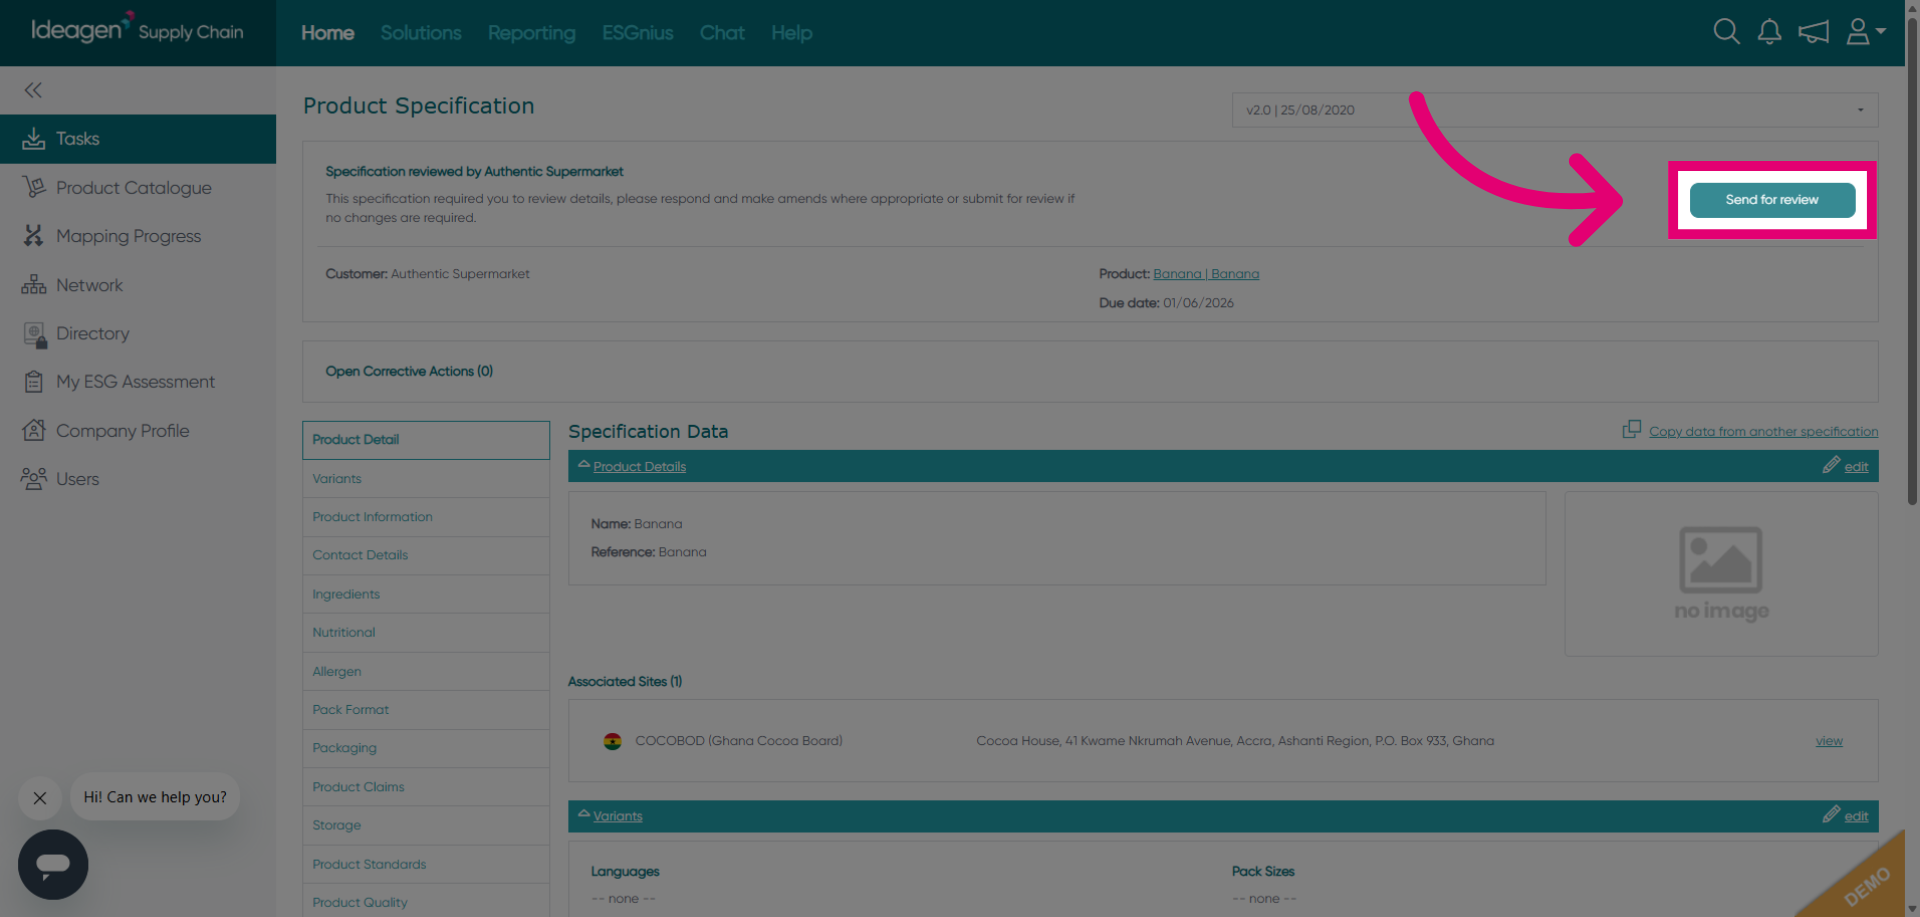Click the due date 01/06/2026
Screen dimensions: 1920x917
pyautogui.click(x=1198, y=303)
